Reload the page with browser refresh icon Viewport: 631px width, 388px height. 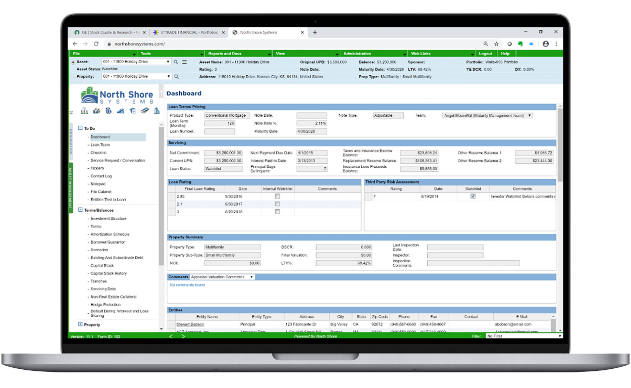96,44
